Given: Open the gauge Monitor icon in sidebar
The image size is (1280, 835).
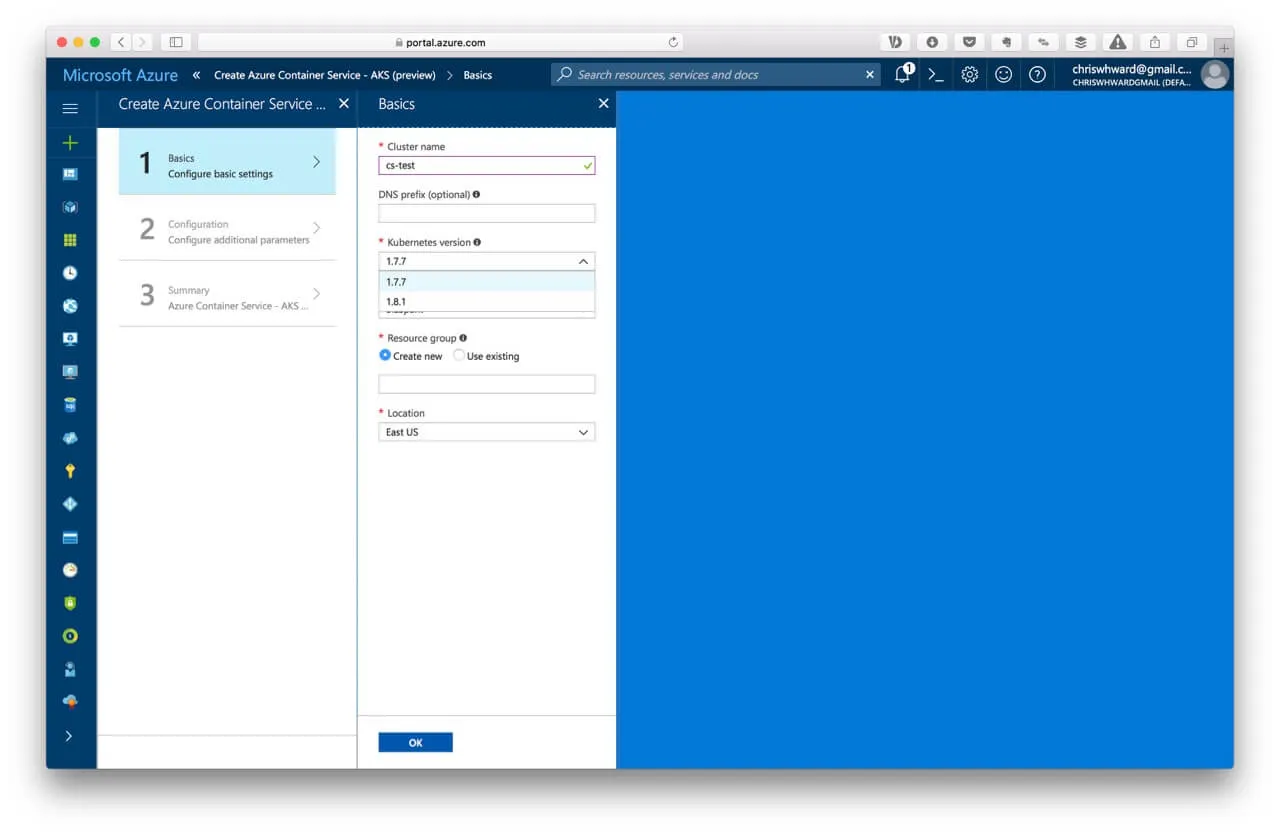Looking at the screenshot, I should point(70,570).
